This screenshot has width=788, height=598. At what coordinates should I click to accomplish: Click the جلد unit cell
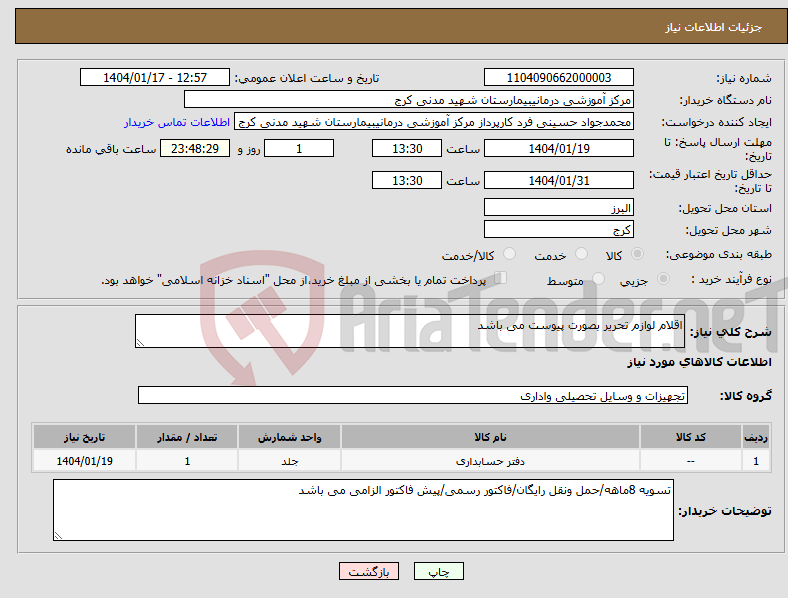point(289,461)
